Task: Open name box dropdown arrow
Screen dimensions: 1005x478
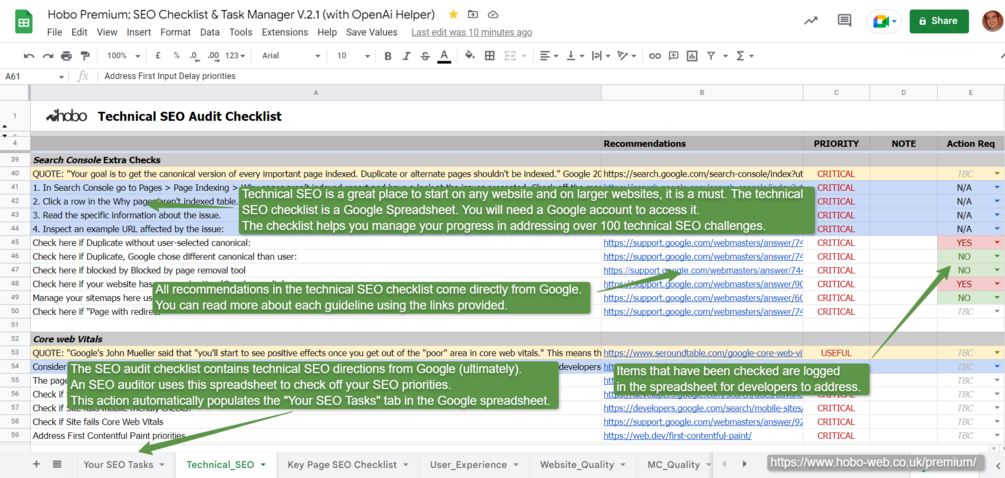Action: tap(62, 77)
